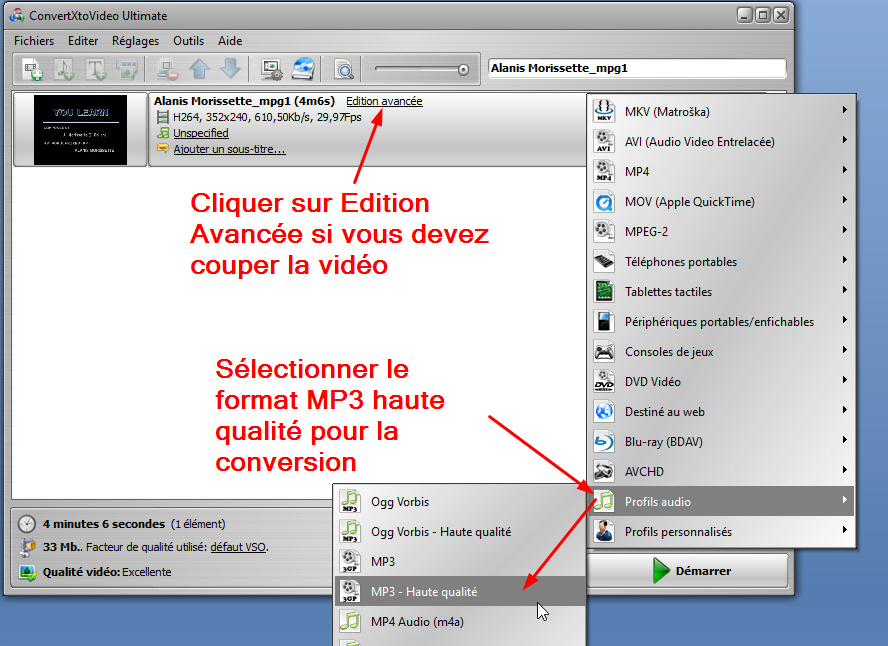Select the MP3 profile entry
Viewport: 888px width, 646px height.
click(x=460, y=562)
